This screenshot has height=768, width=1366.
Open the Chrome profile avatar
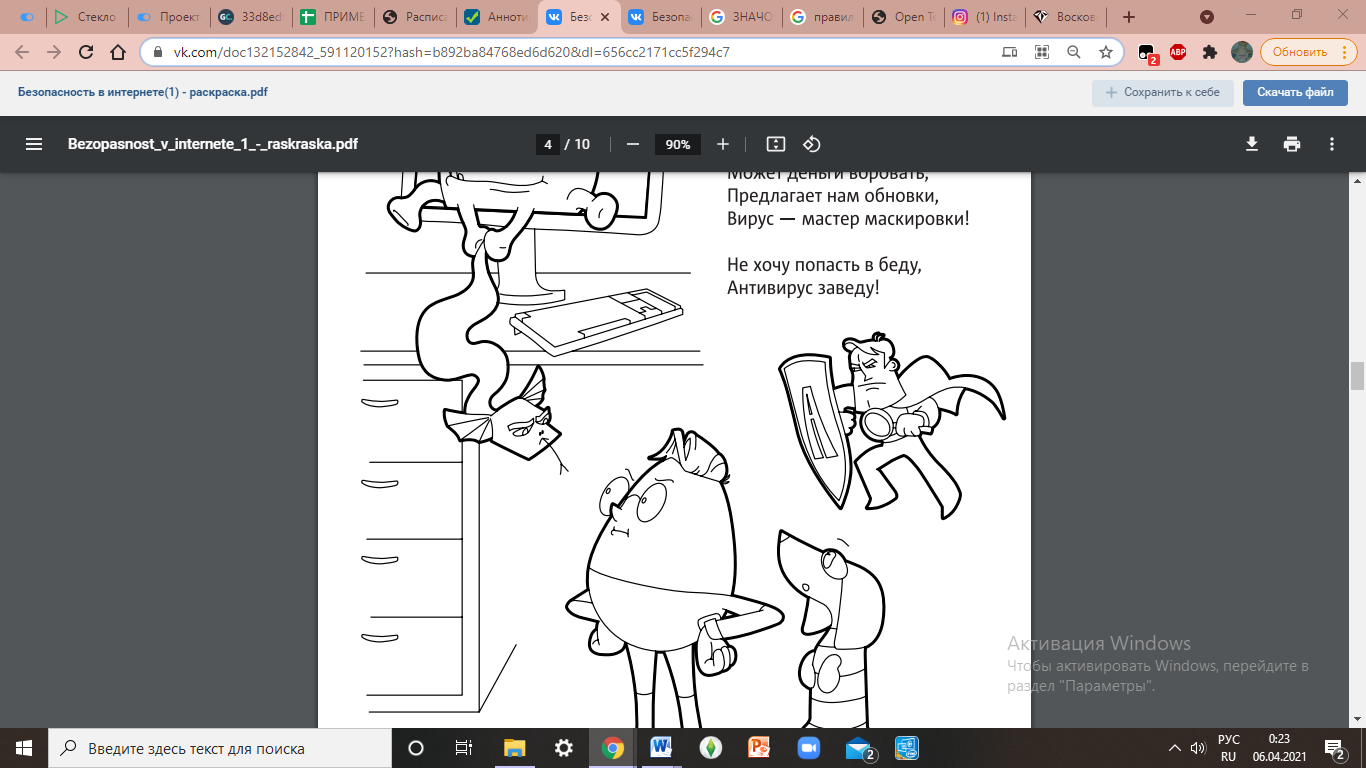point(1241,52)
